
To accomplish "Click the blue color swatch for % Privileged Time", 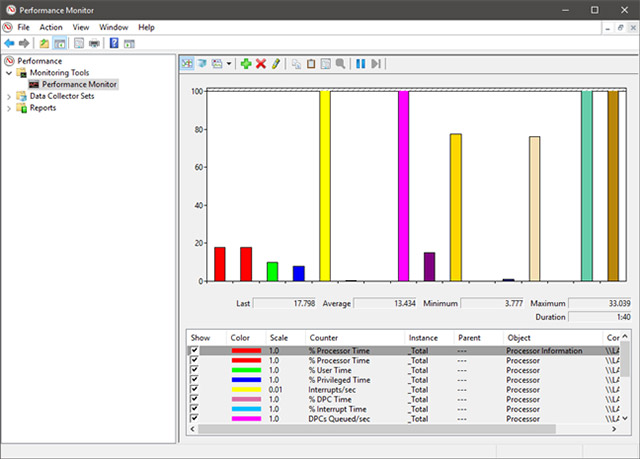I will pyautogui.click(x=246, y=380).
